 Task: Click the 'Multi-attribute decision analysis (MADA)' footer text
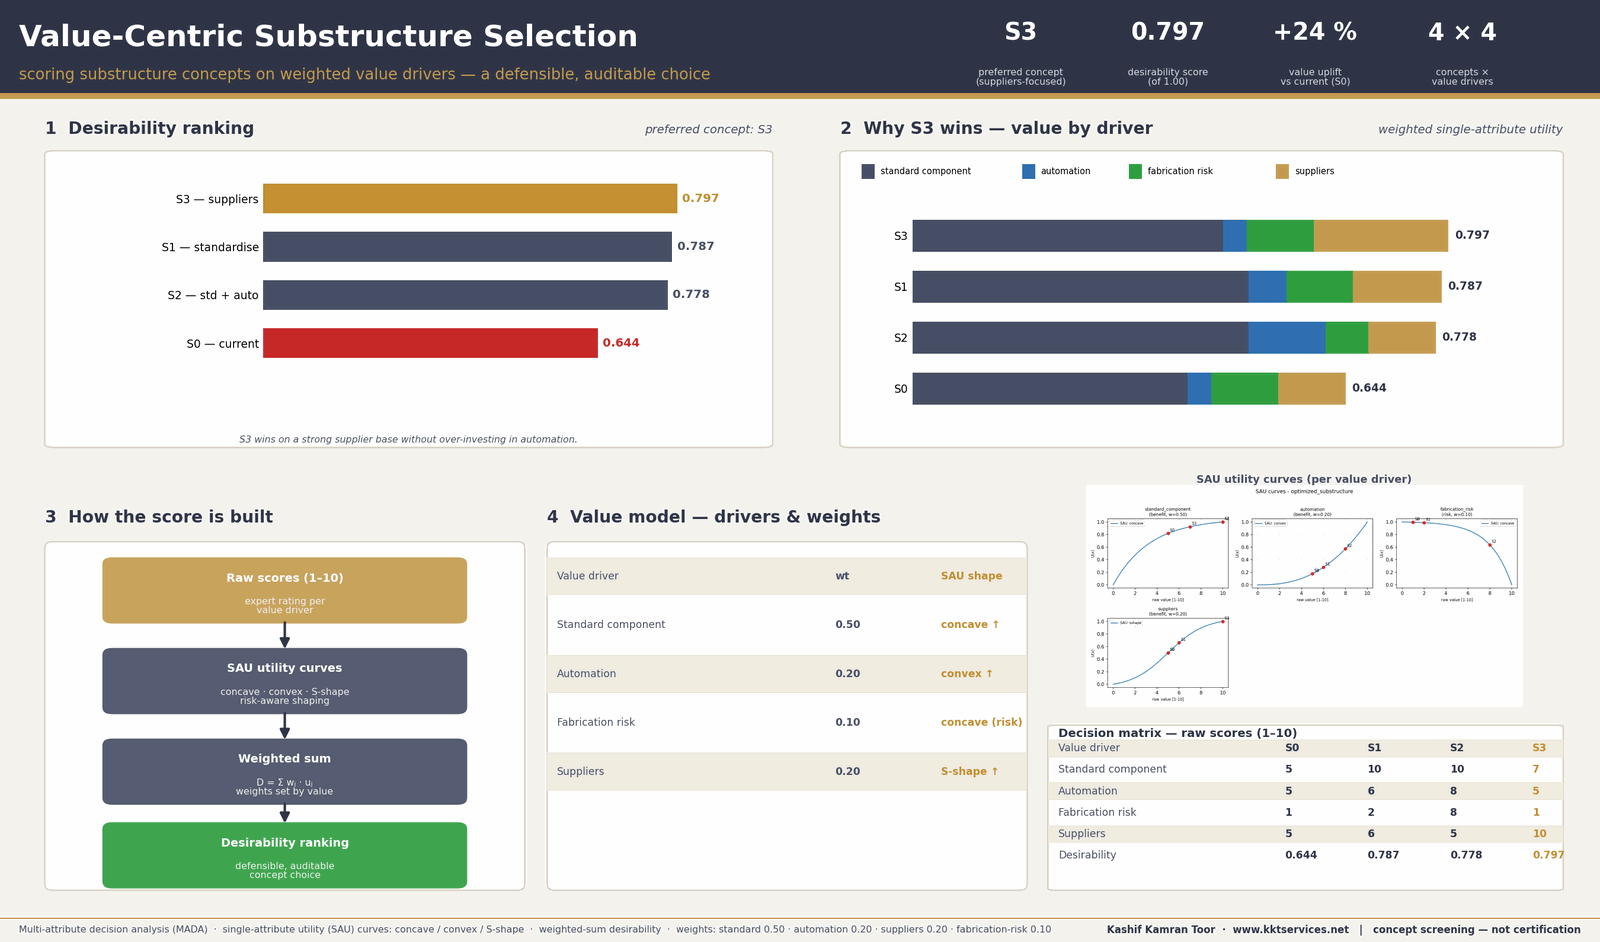(112, 930)
